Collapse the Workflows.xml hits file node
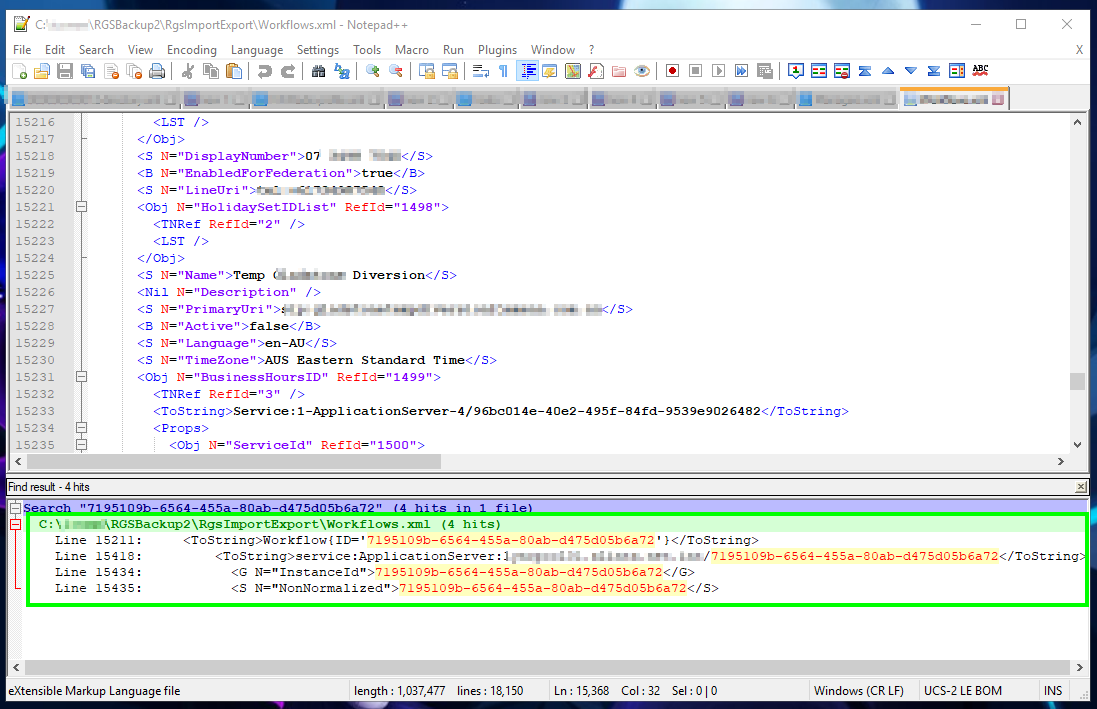The image size is (1097, 709). point(15,524)
